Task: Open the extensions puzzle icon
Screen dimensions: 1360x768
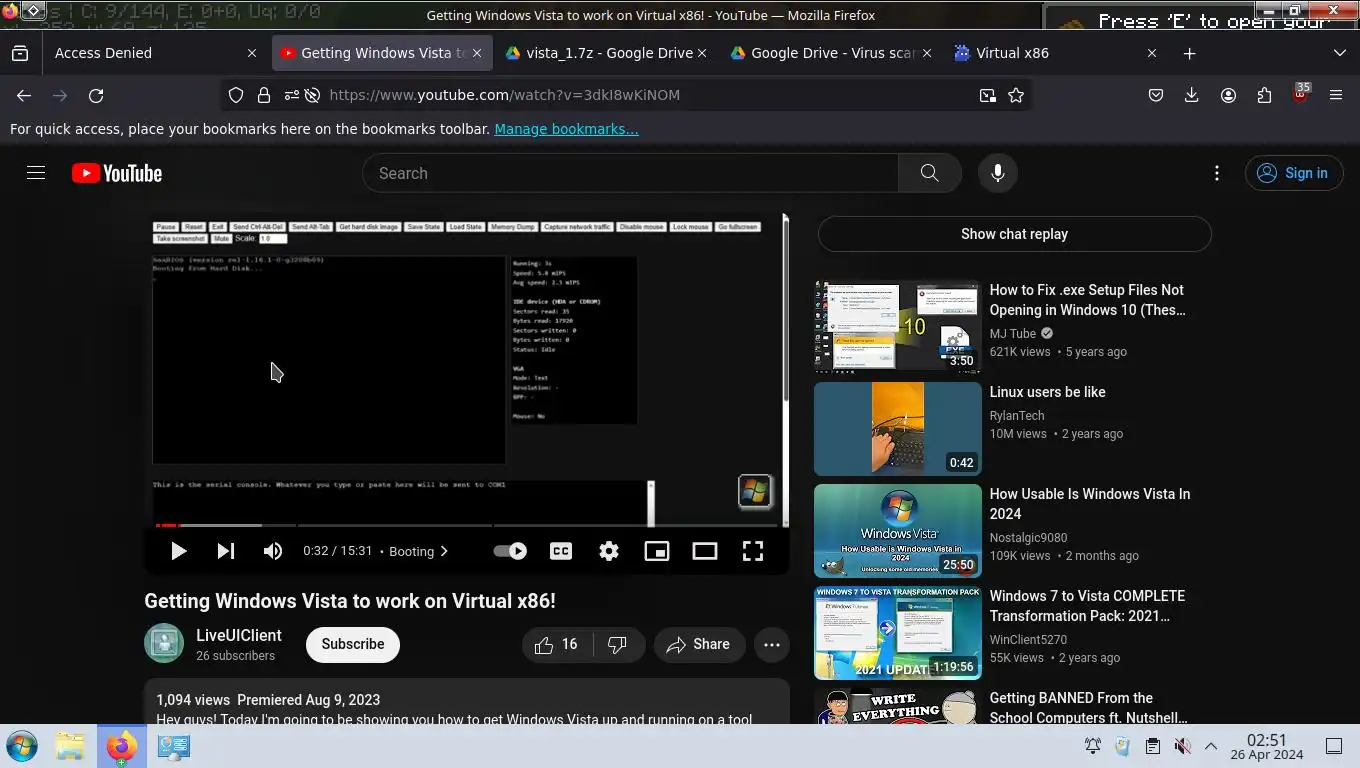Action: point(1264,95)
